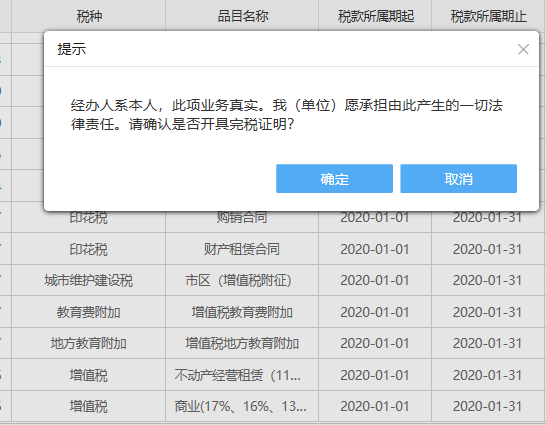The height and width of the screenshot is (425, 546).
Task: Click the 确定 button in the dialog
Action: (334, 179)
